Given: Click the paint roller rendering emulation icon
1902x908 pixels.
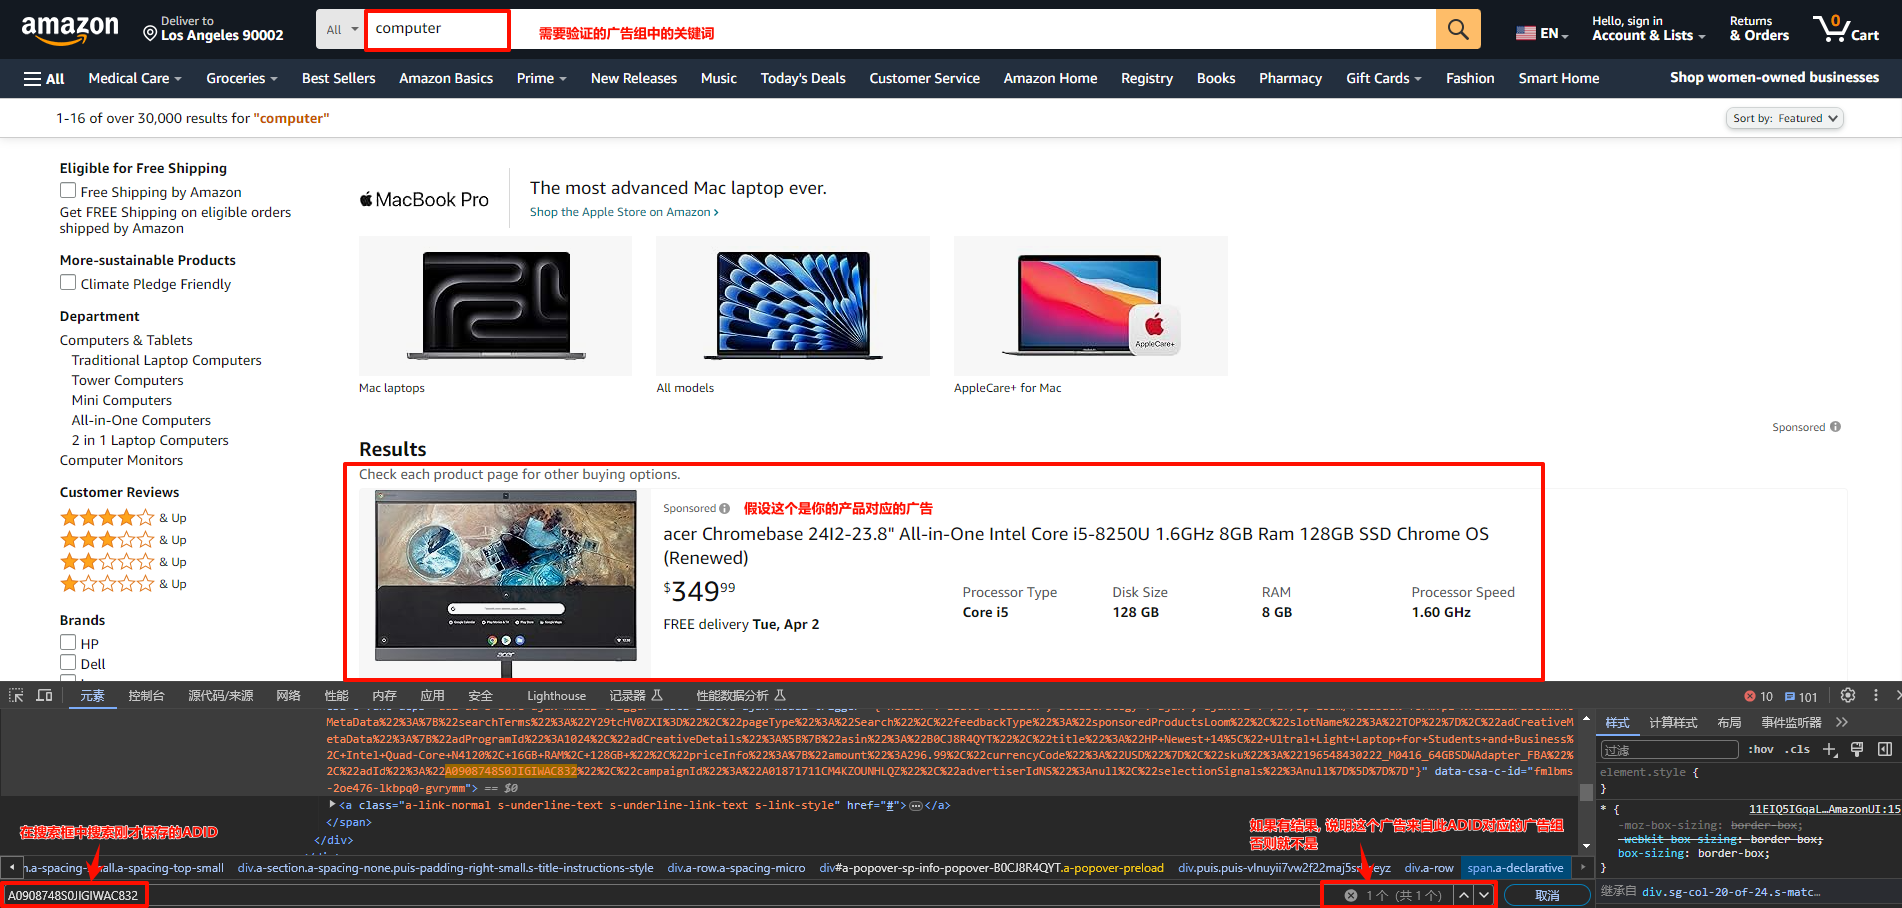Looking at the screenshot, I should (x=1857, y=749).
